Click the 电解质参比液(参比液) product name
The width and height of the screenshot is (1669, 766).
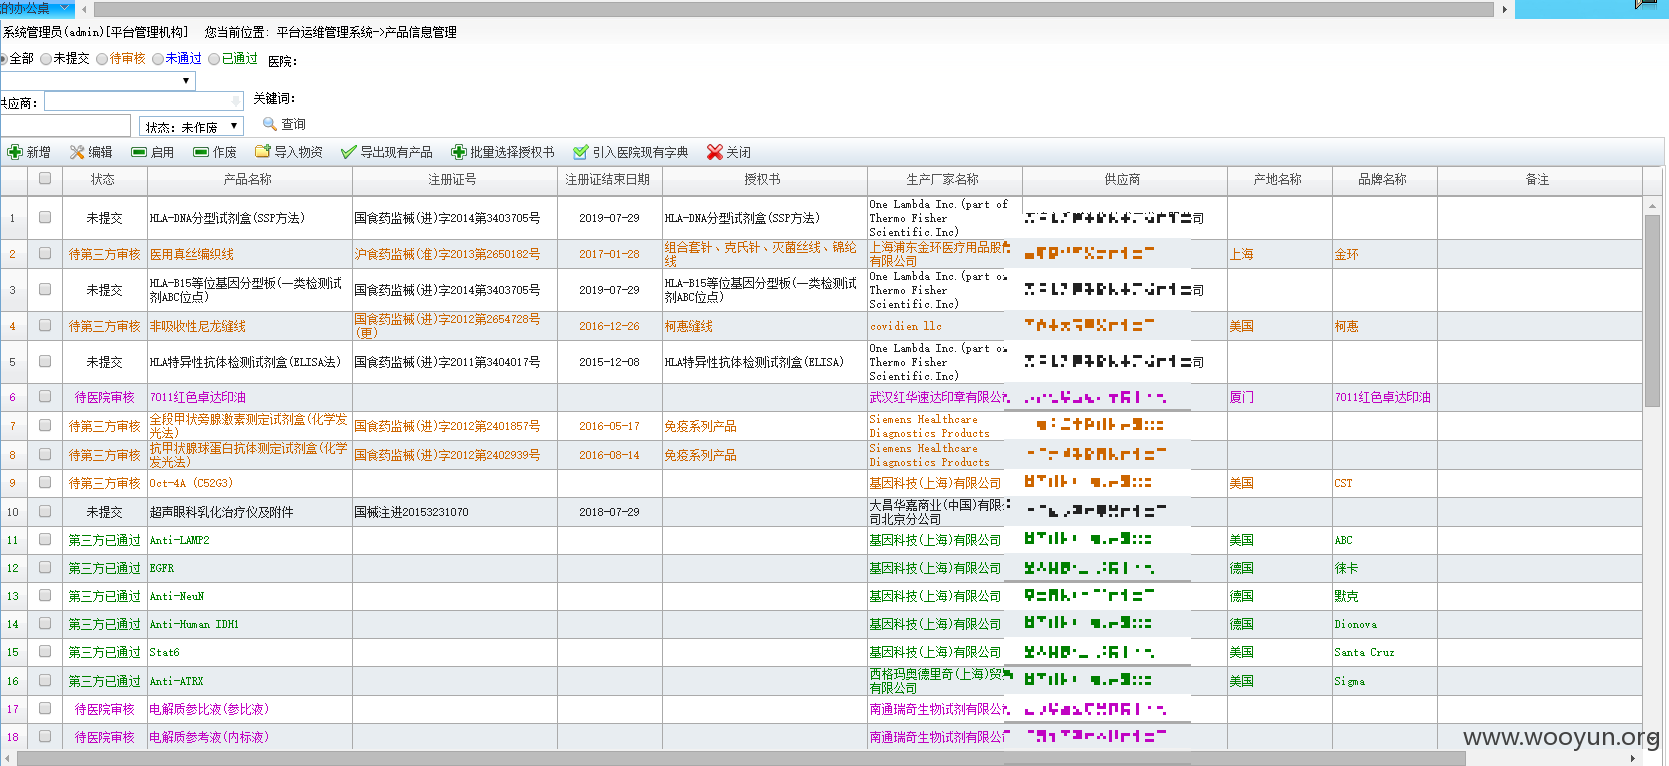pos(209,709)
